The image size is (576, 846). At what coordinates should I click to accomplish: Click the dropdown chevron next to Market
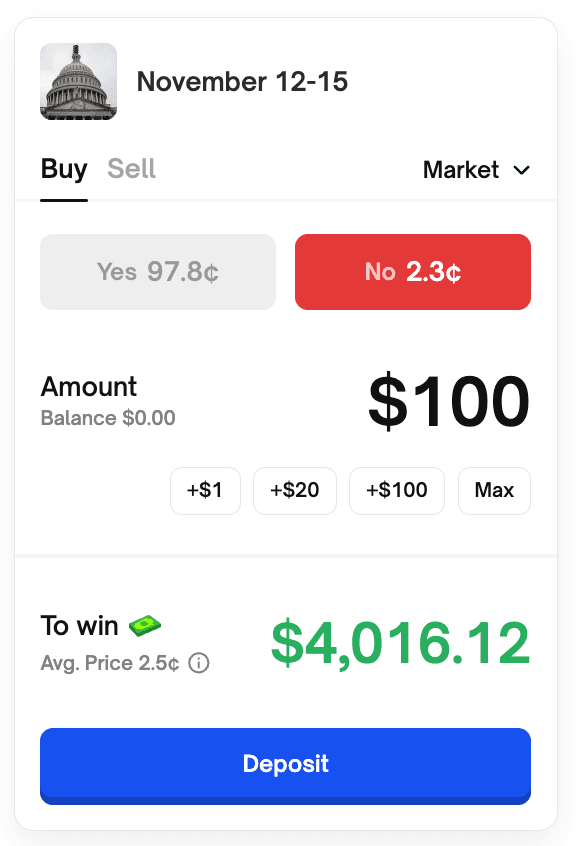[521, 171]
